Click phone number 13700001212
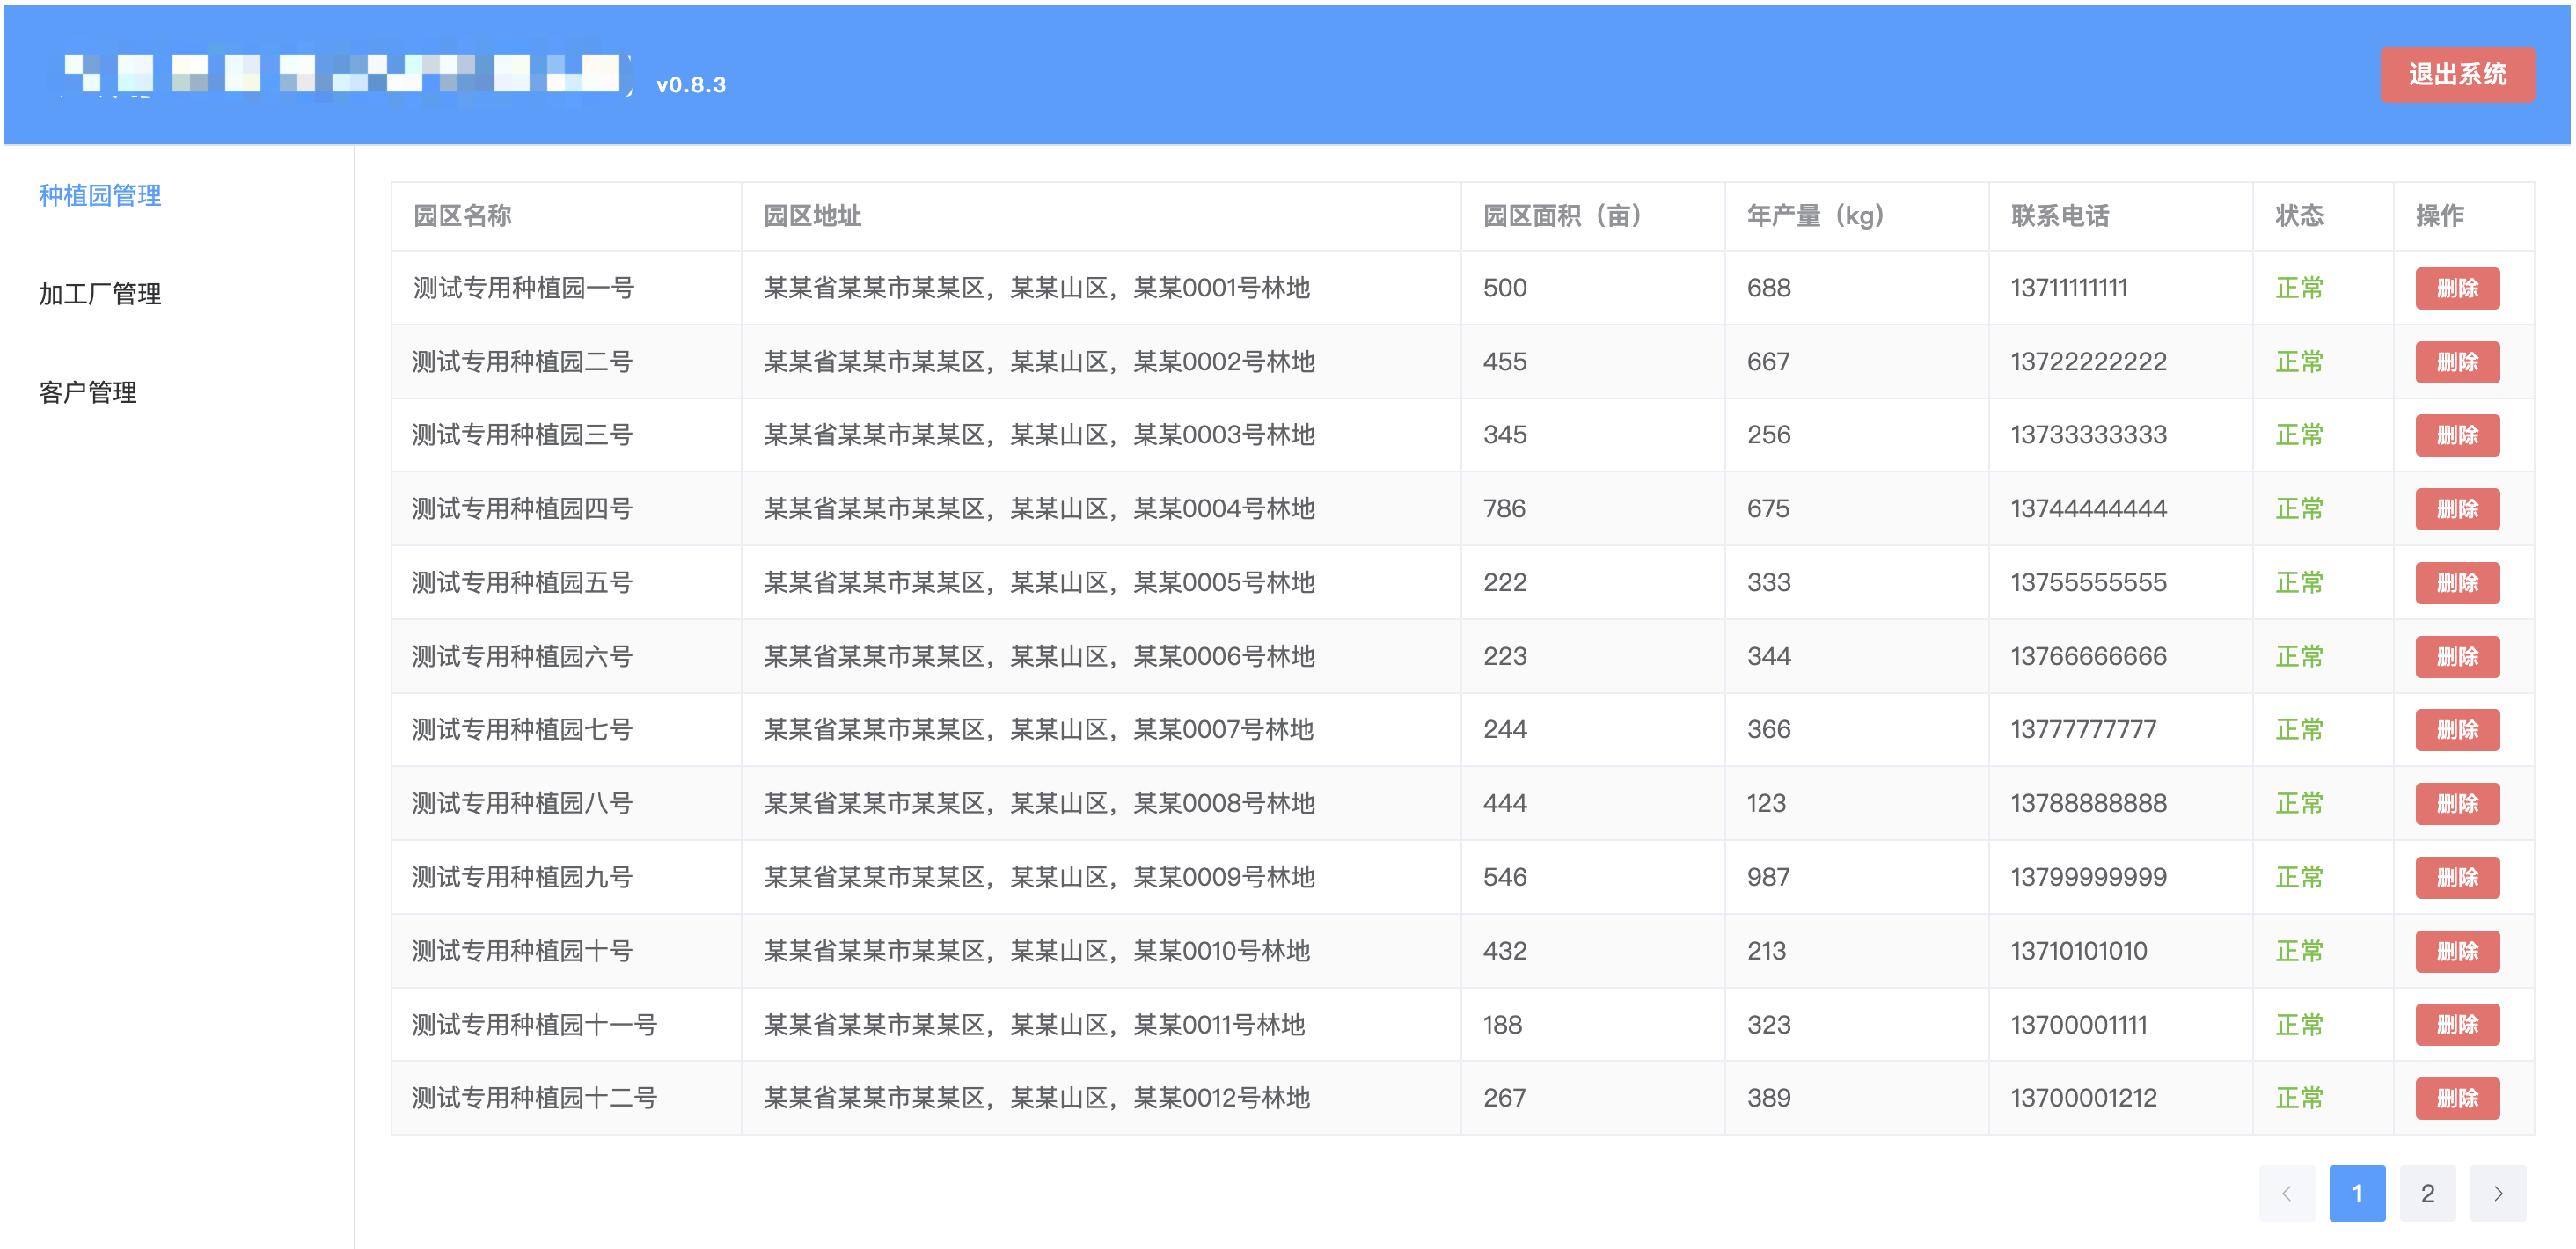The image size is (2576, 1249). [2084, 1098]
